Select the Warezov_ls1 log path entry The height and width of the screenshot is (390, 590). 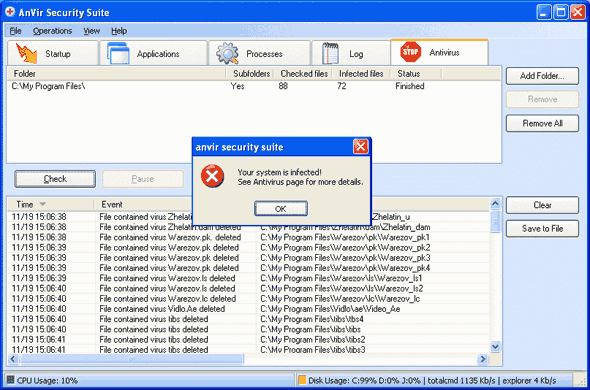(341, 278)
